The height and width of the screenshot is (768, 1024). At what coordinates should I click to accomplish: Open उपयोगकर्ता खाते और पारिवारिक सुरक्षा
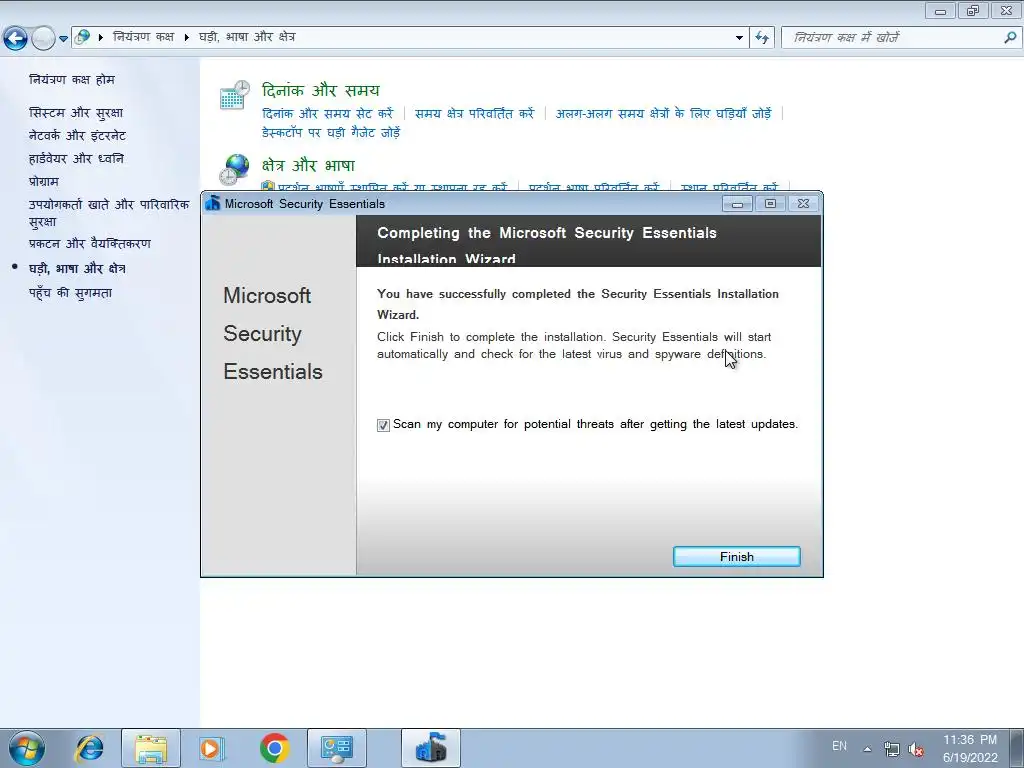(x=108, y=213)
